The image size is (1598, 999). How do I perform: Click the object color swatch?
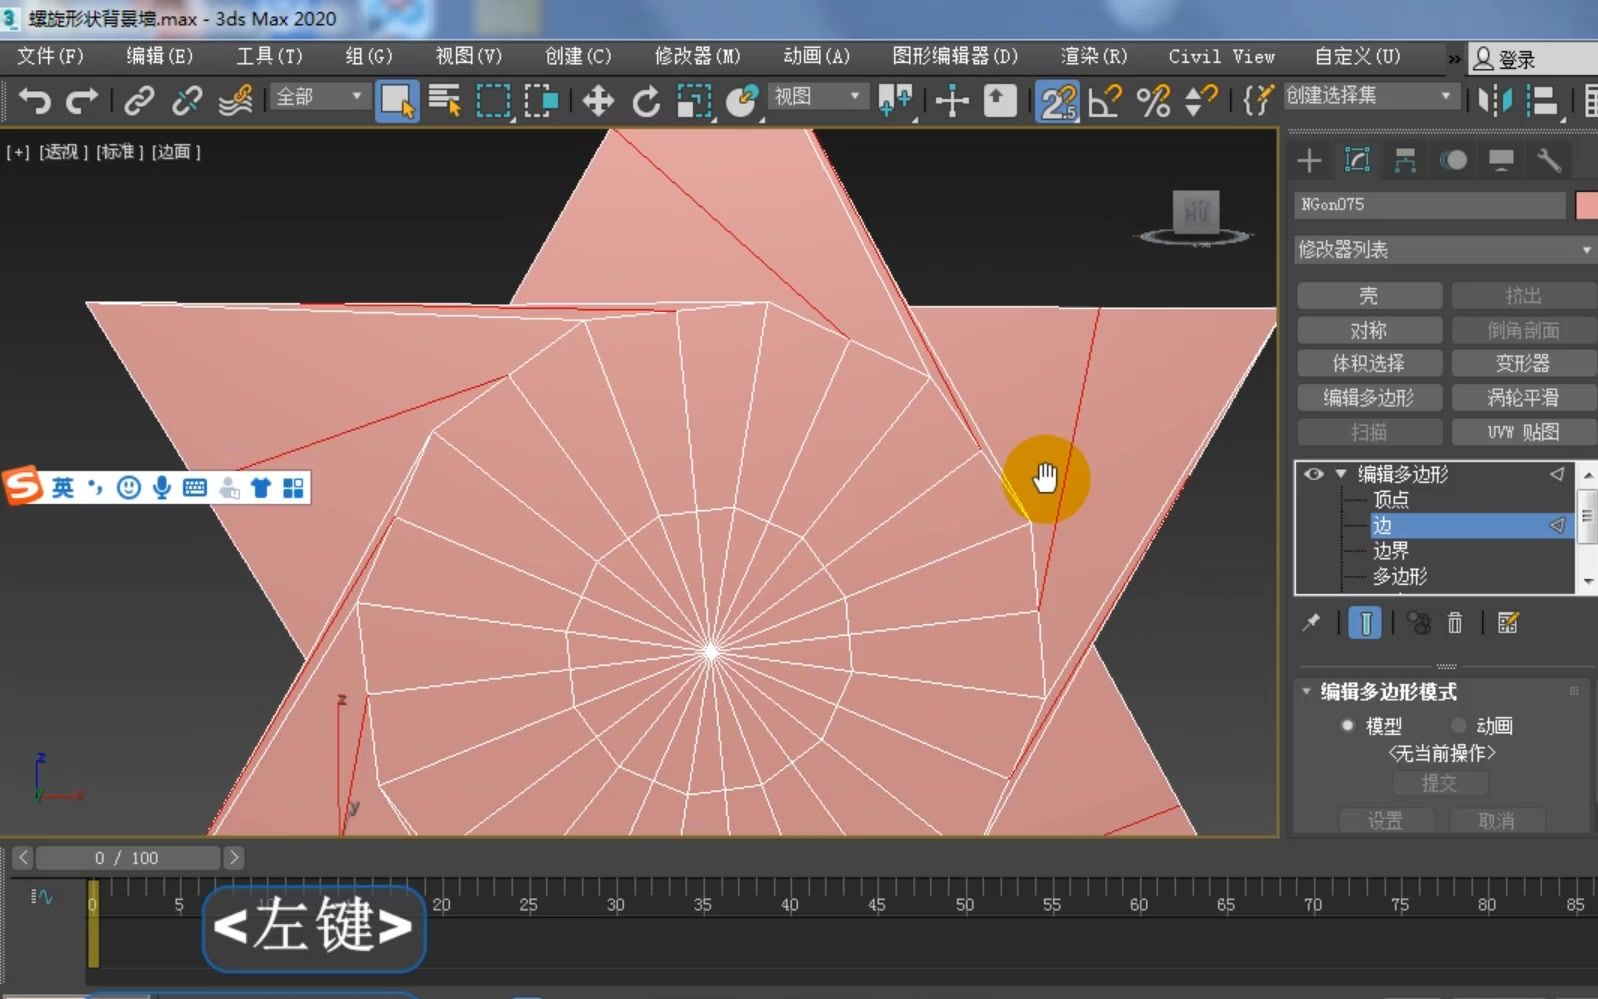coord(1586,205)
